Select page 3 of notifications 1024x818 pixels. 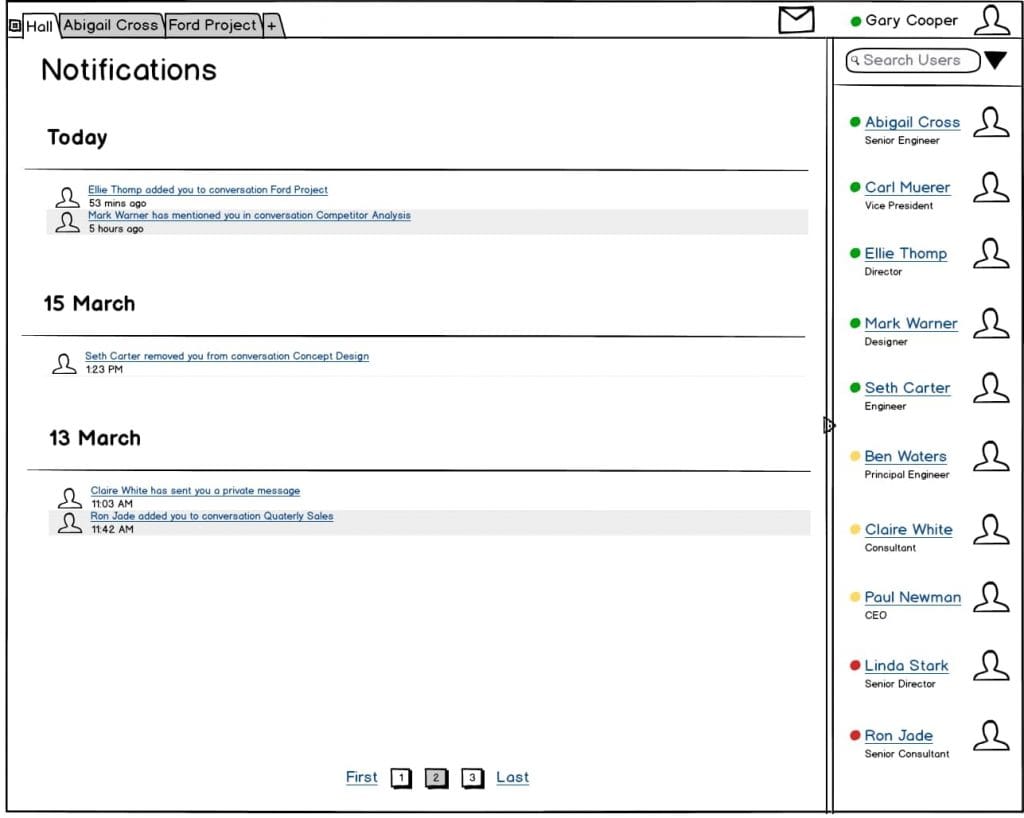pos(472,778)
